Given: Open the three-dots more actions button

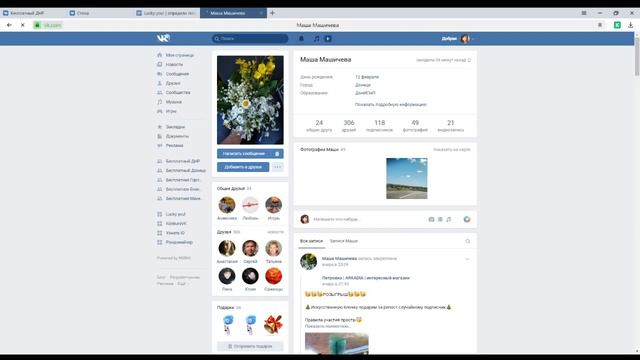Looking at the screenshot, I should 278,167.
